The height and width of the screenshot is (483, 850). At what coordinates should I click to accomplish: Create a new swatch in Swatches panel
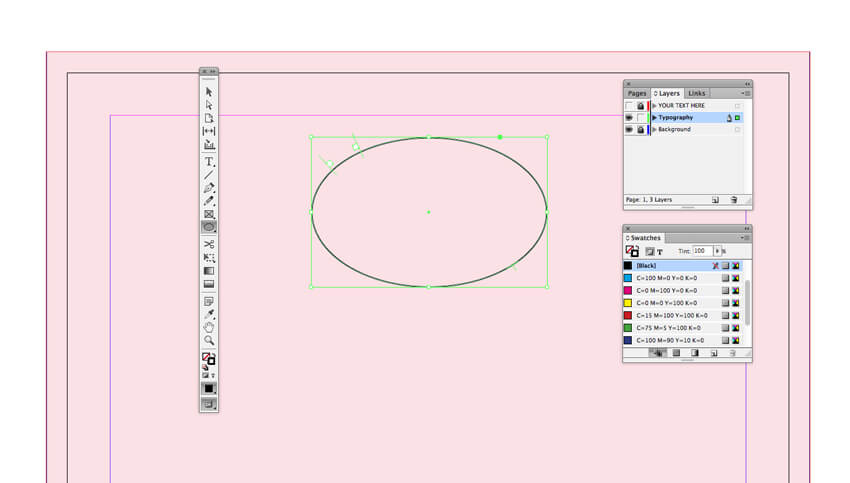coord(714,353)
